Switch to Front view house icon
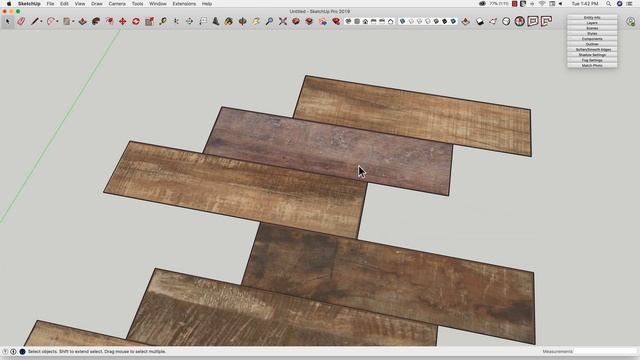 (x=365, y=21)
